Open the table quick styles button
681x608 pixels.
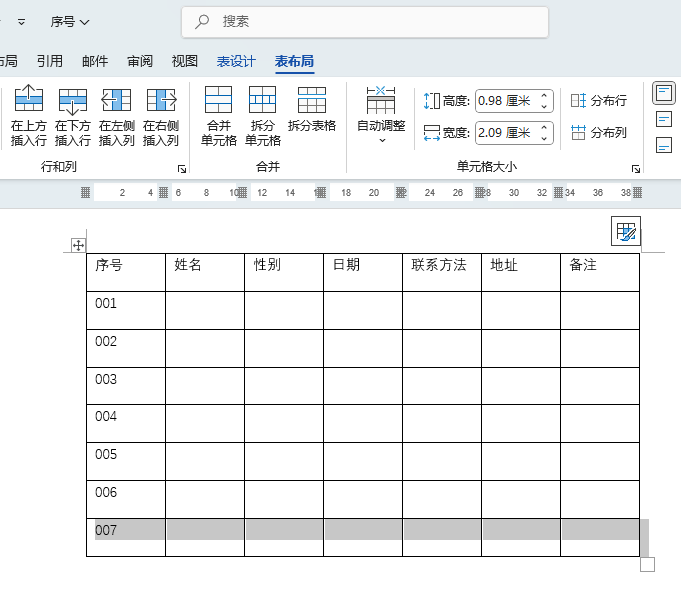626,231
